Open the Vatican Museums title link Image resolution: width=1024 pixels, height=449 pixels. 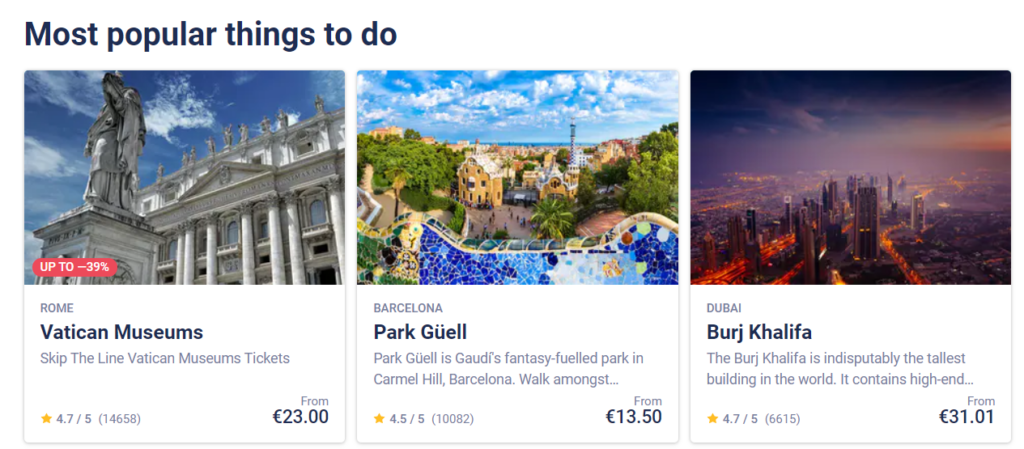point(121,332)
